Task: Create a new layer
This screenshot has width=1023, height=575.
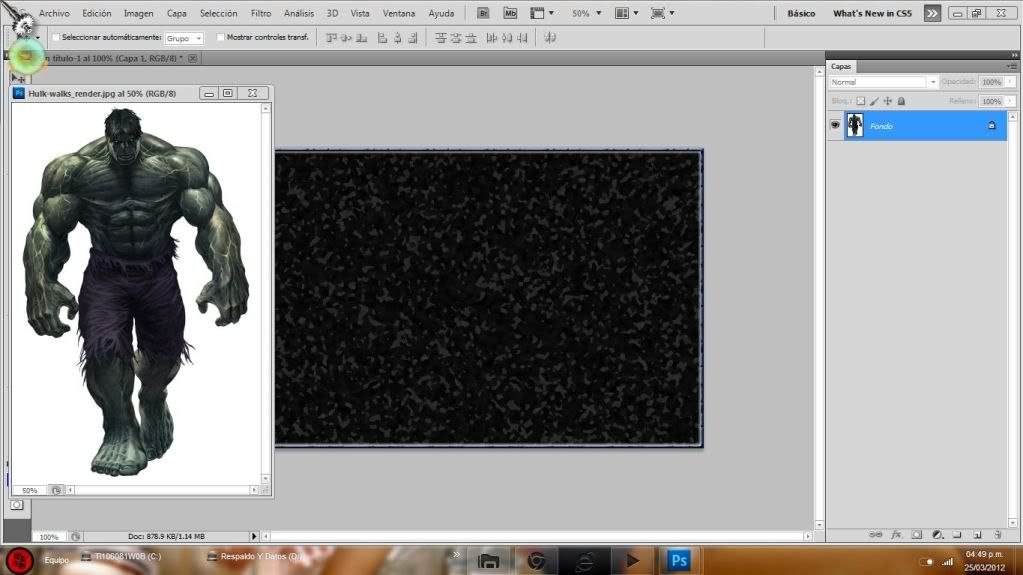Action: tap(977, 535)
